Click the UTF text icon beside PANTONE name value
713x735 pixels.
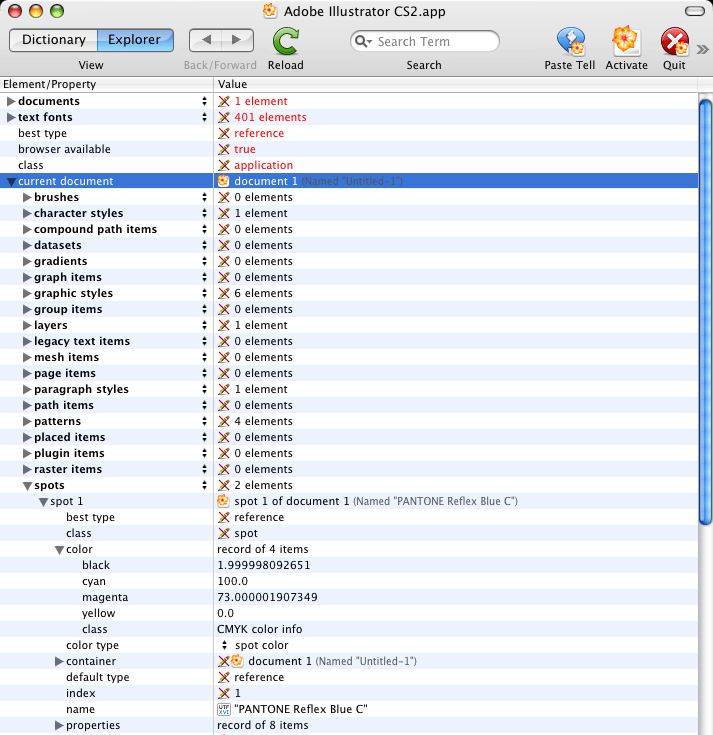[224, 709]
